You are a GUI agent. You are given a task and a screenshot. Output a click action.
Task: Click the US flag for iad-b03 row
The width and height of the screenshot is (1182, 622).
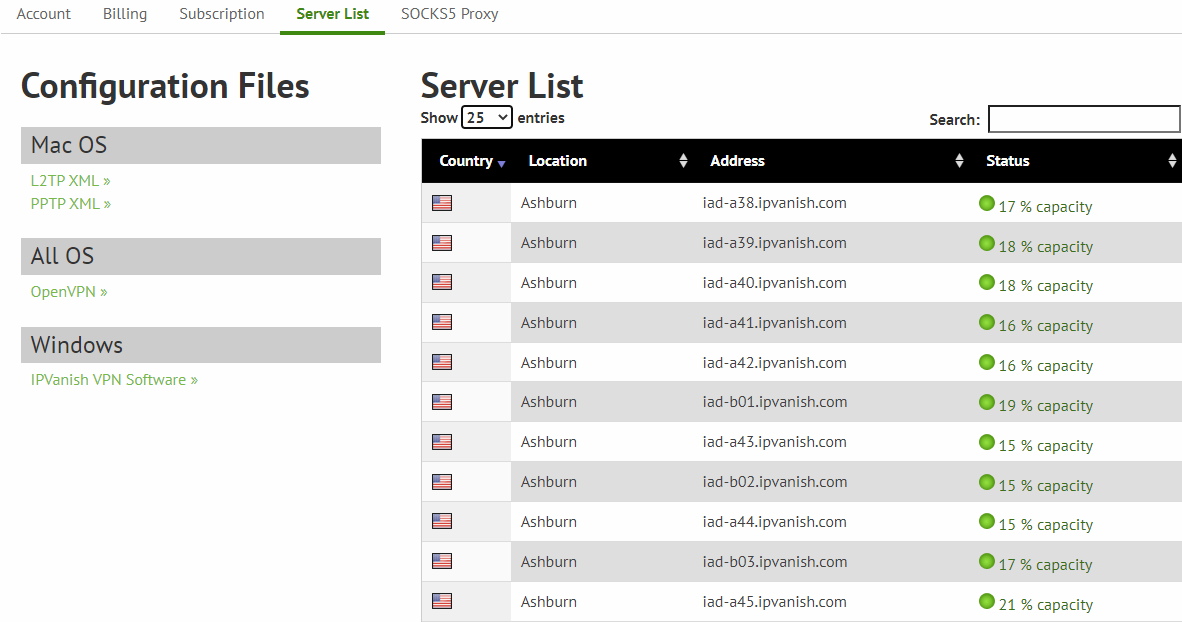coord(442,561)
